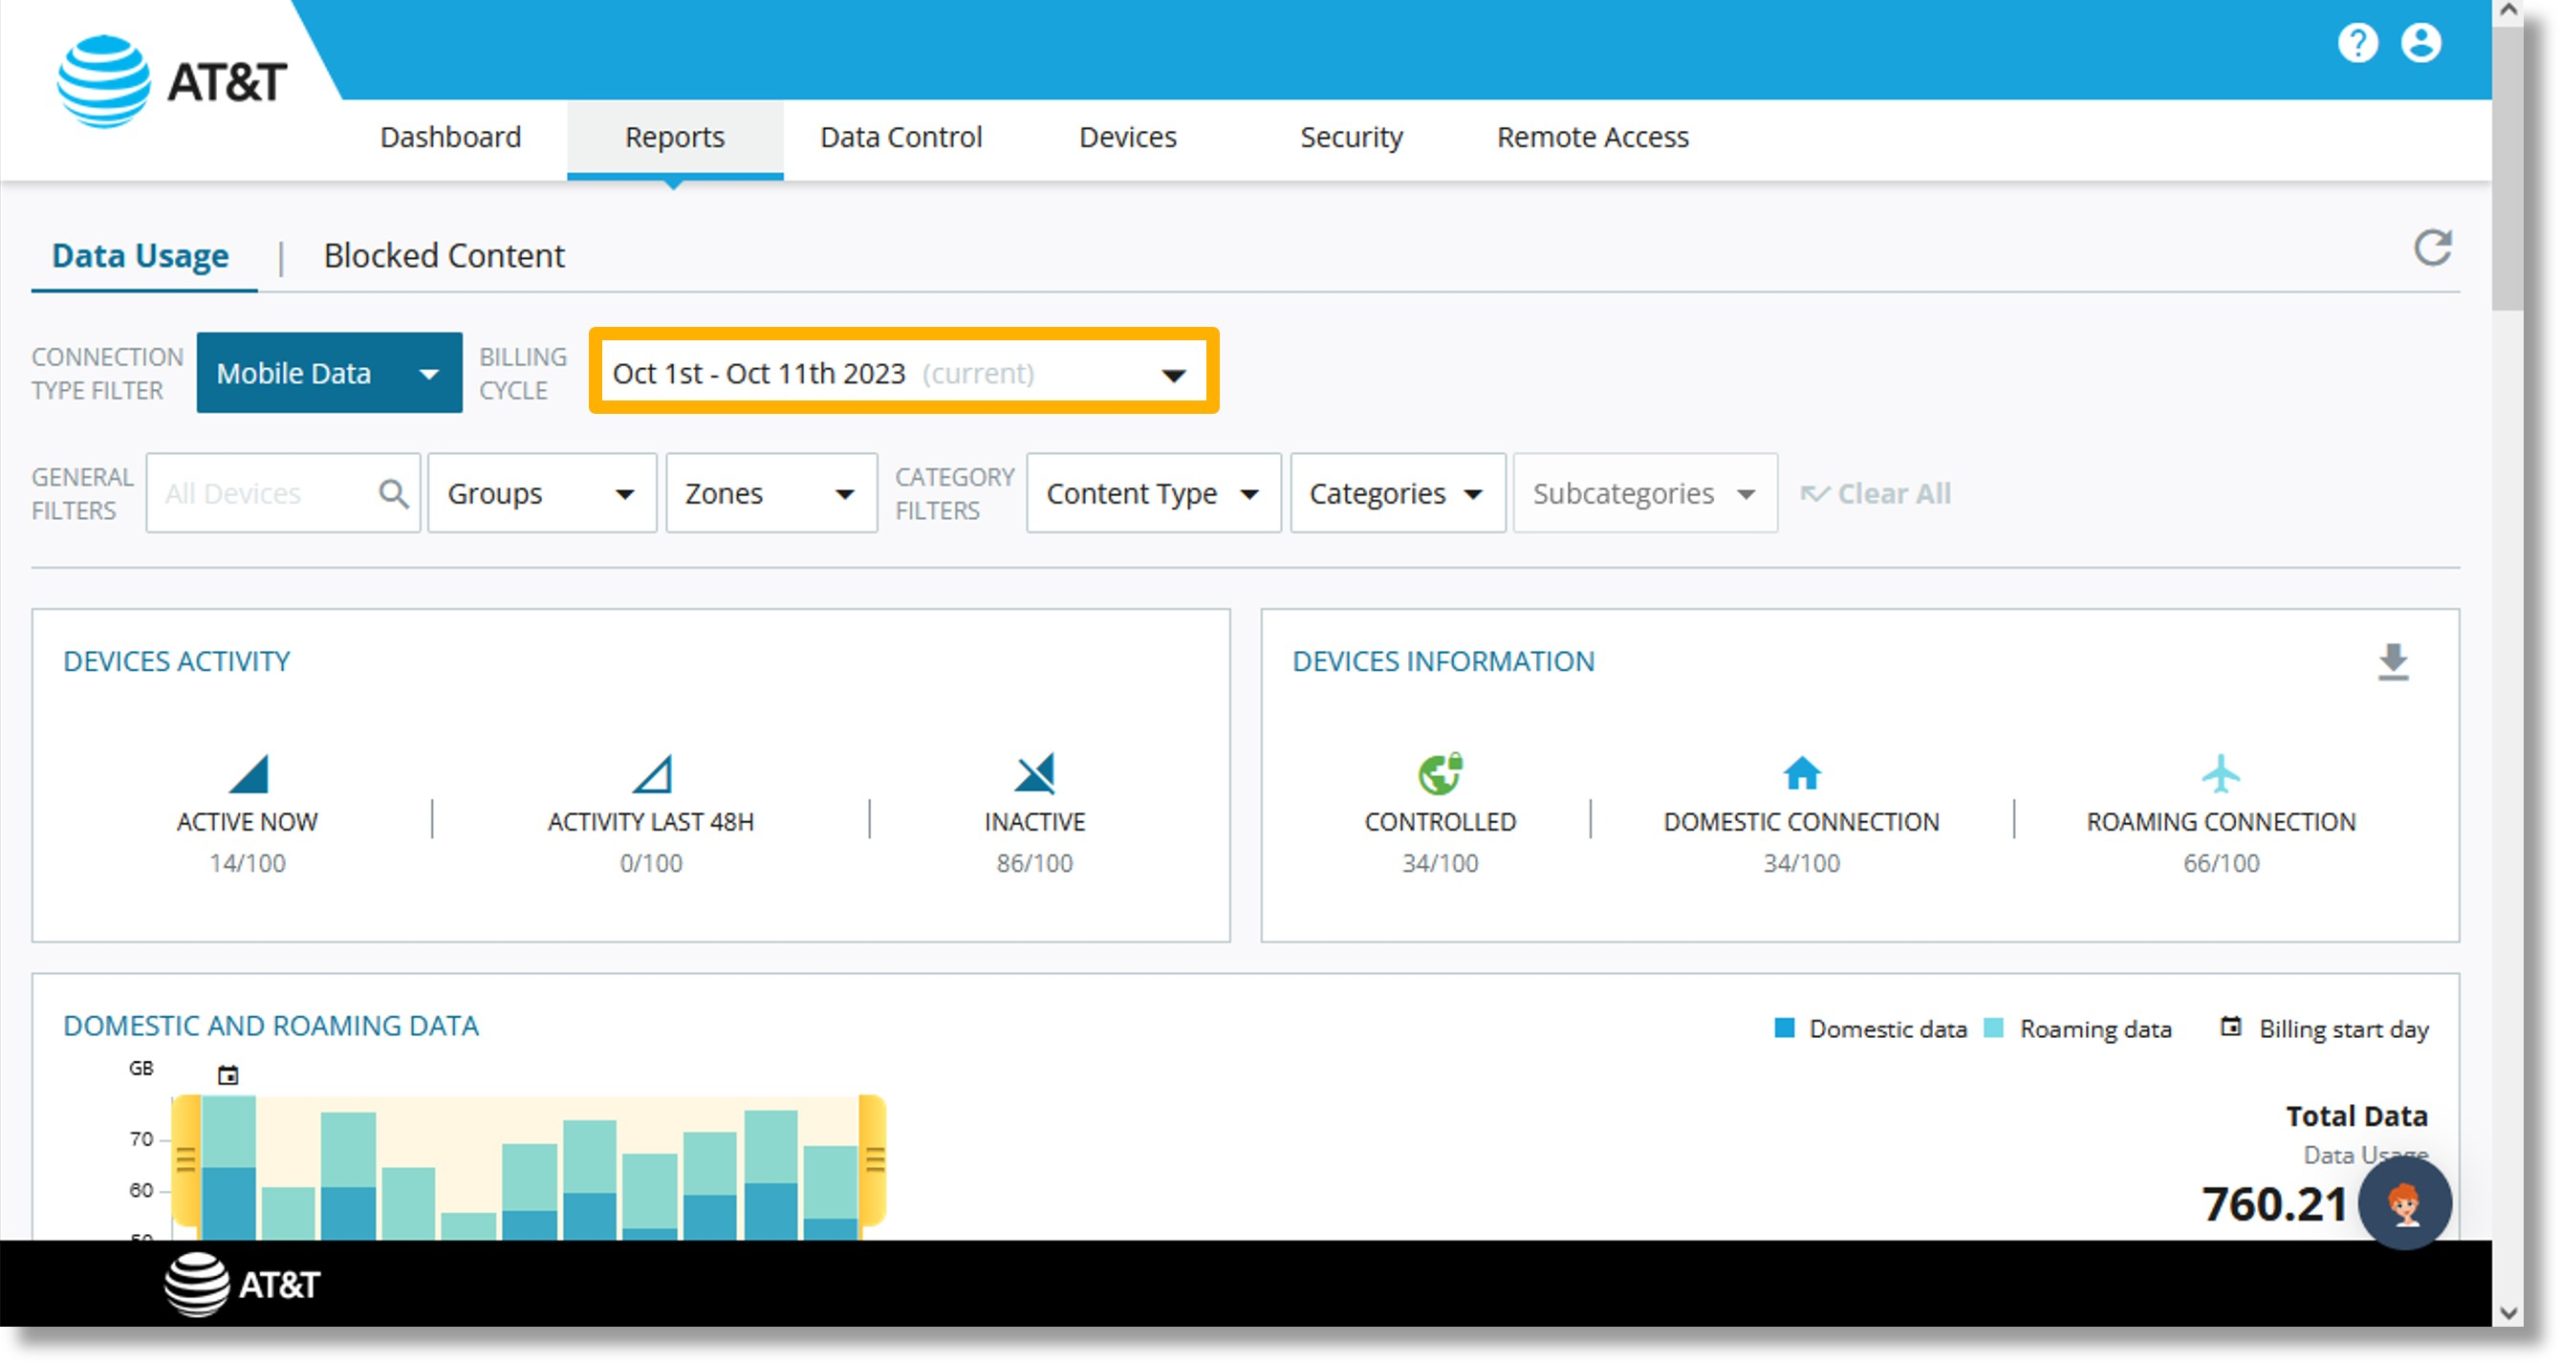Click the Roaming Connection airplane icon
2560x1363 pixels.
tap(2220, 773)
